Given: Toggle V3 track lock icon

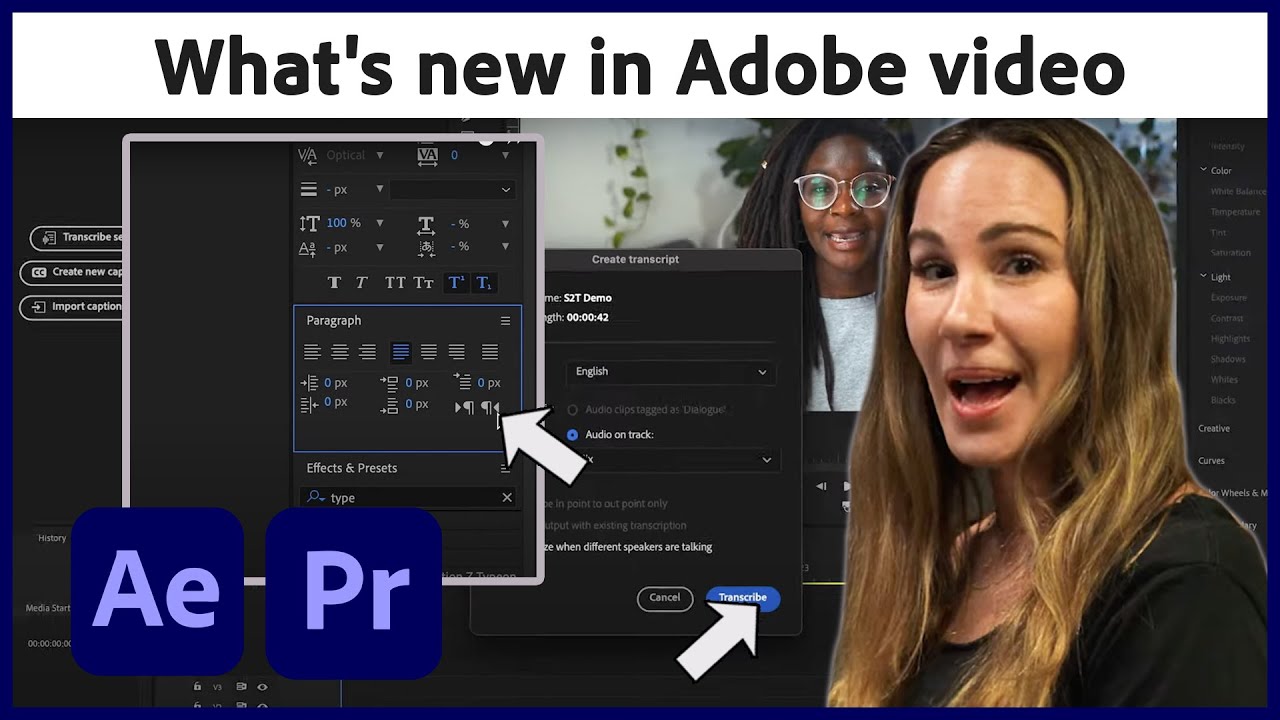Looking at the screenshot, I should click(x=197, y=687).
